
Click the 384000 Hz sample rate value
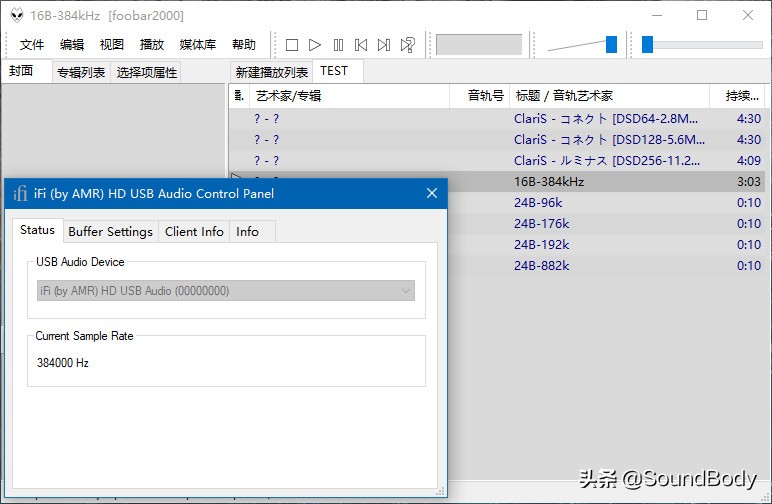click(x=63, y=363)
